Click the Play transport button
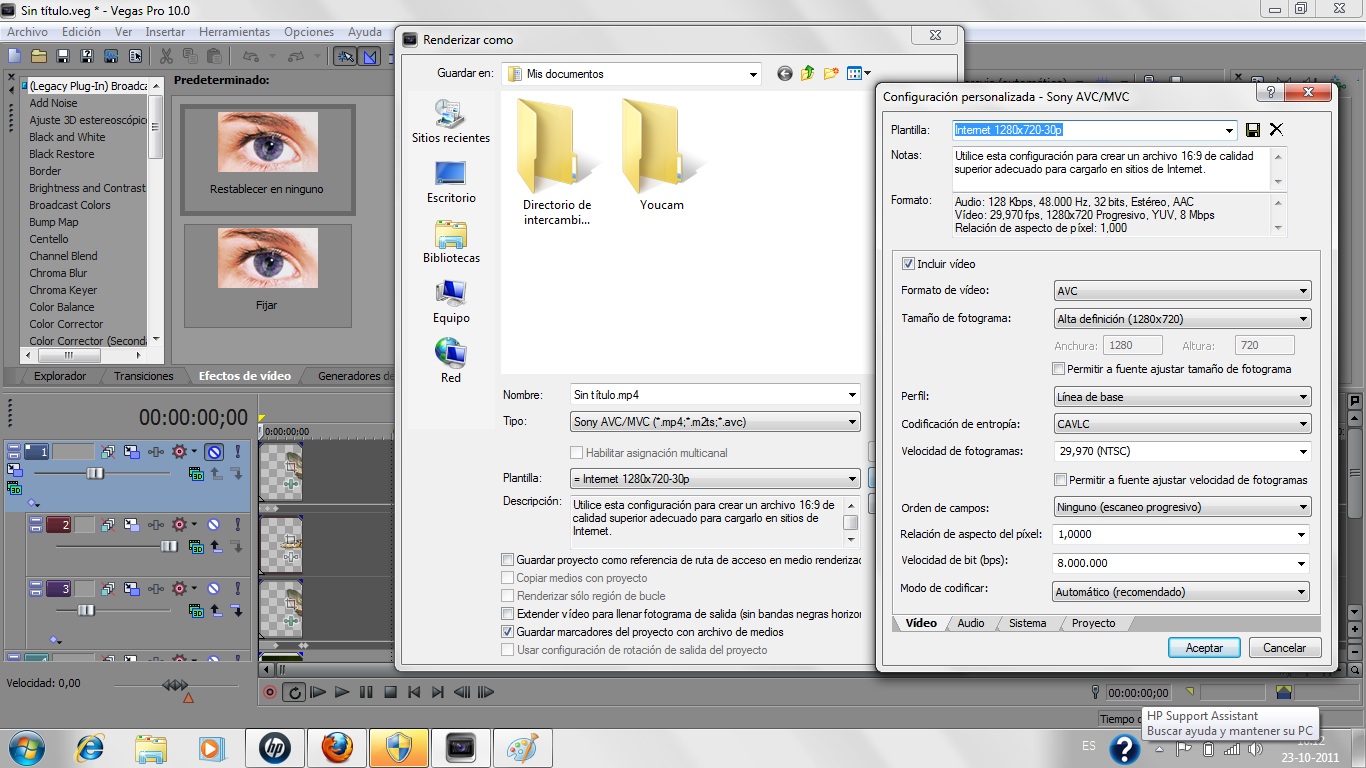The width and height of the screenshot is (1366, 768). click(x=342, y=692)
